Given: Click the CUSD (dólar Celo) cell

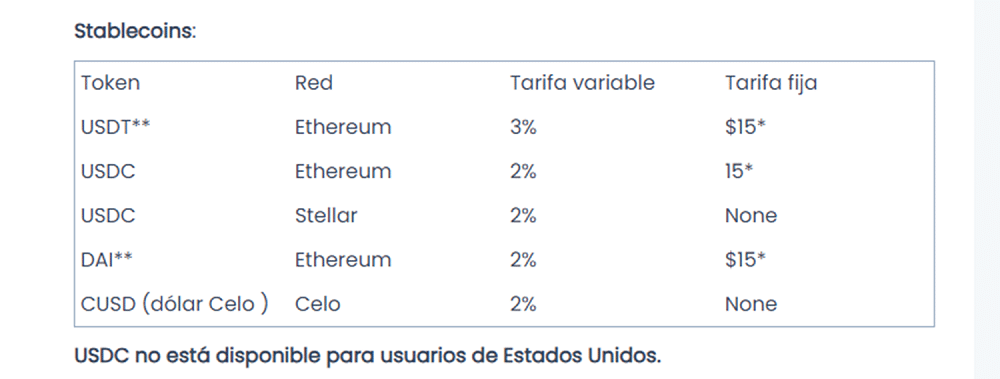Looking at the screenshot, I should pos(174,304).
